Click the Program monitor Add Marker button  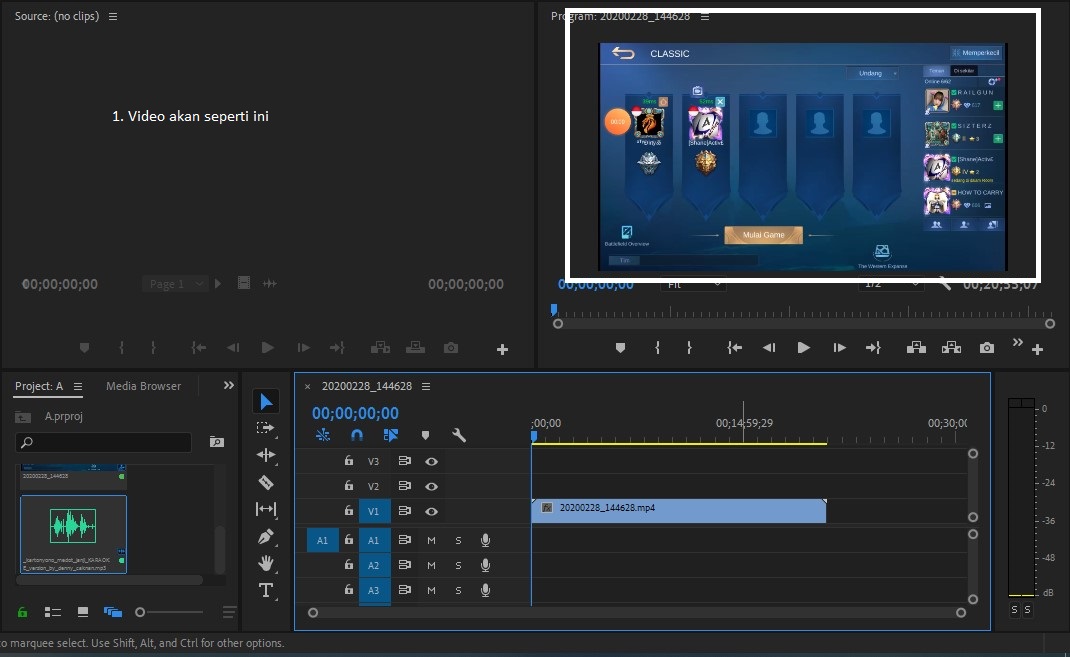(620, 348)
